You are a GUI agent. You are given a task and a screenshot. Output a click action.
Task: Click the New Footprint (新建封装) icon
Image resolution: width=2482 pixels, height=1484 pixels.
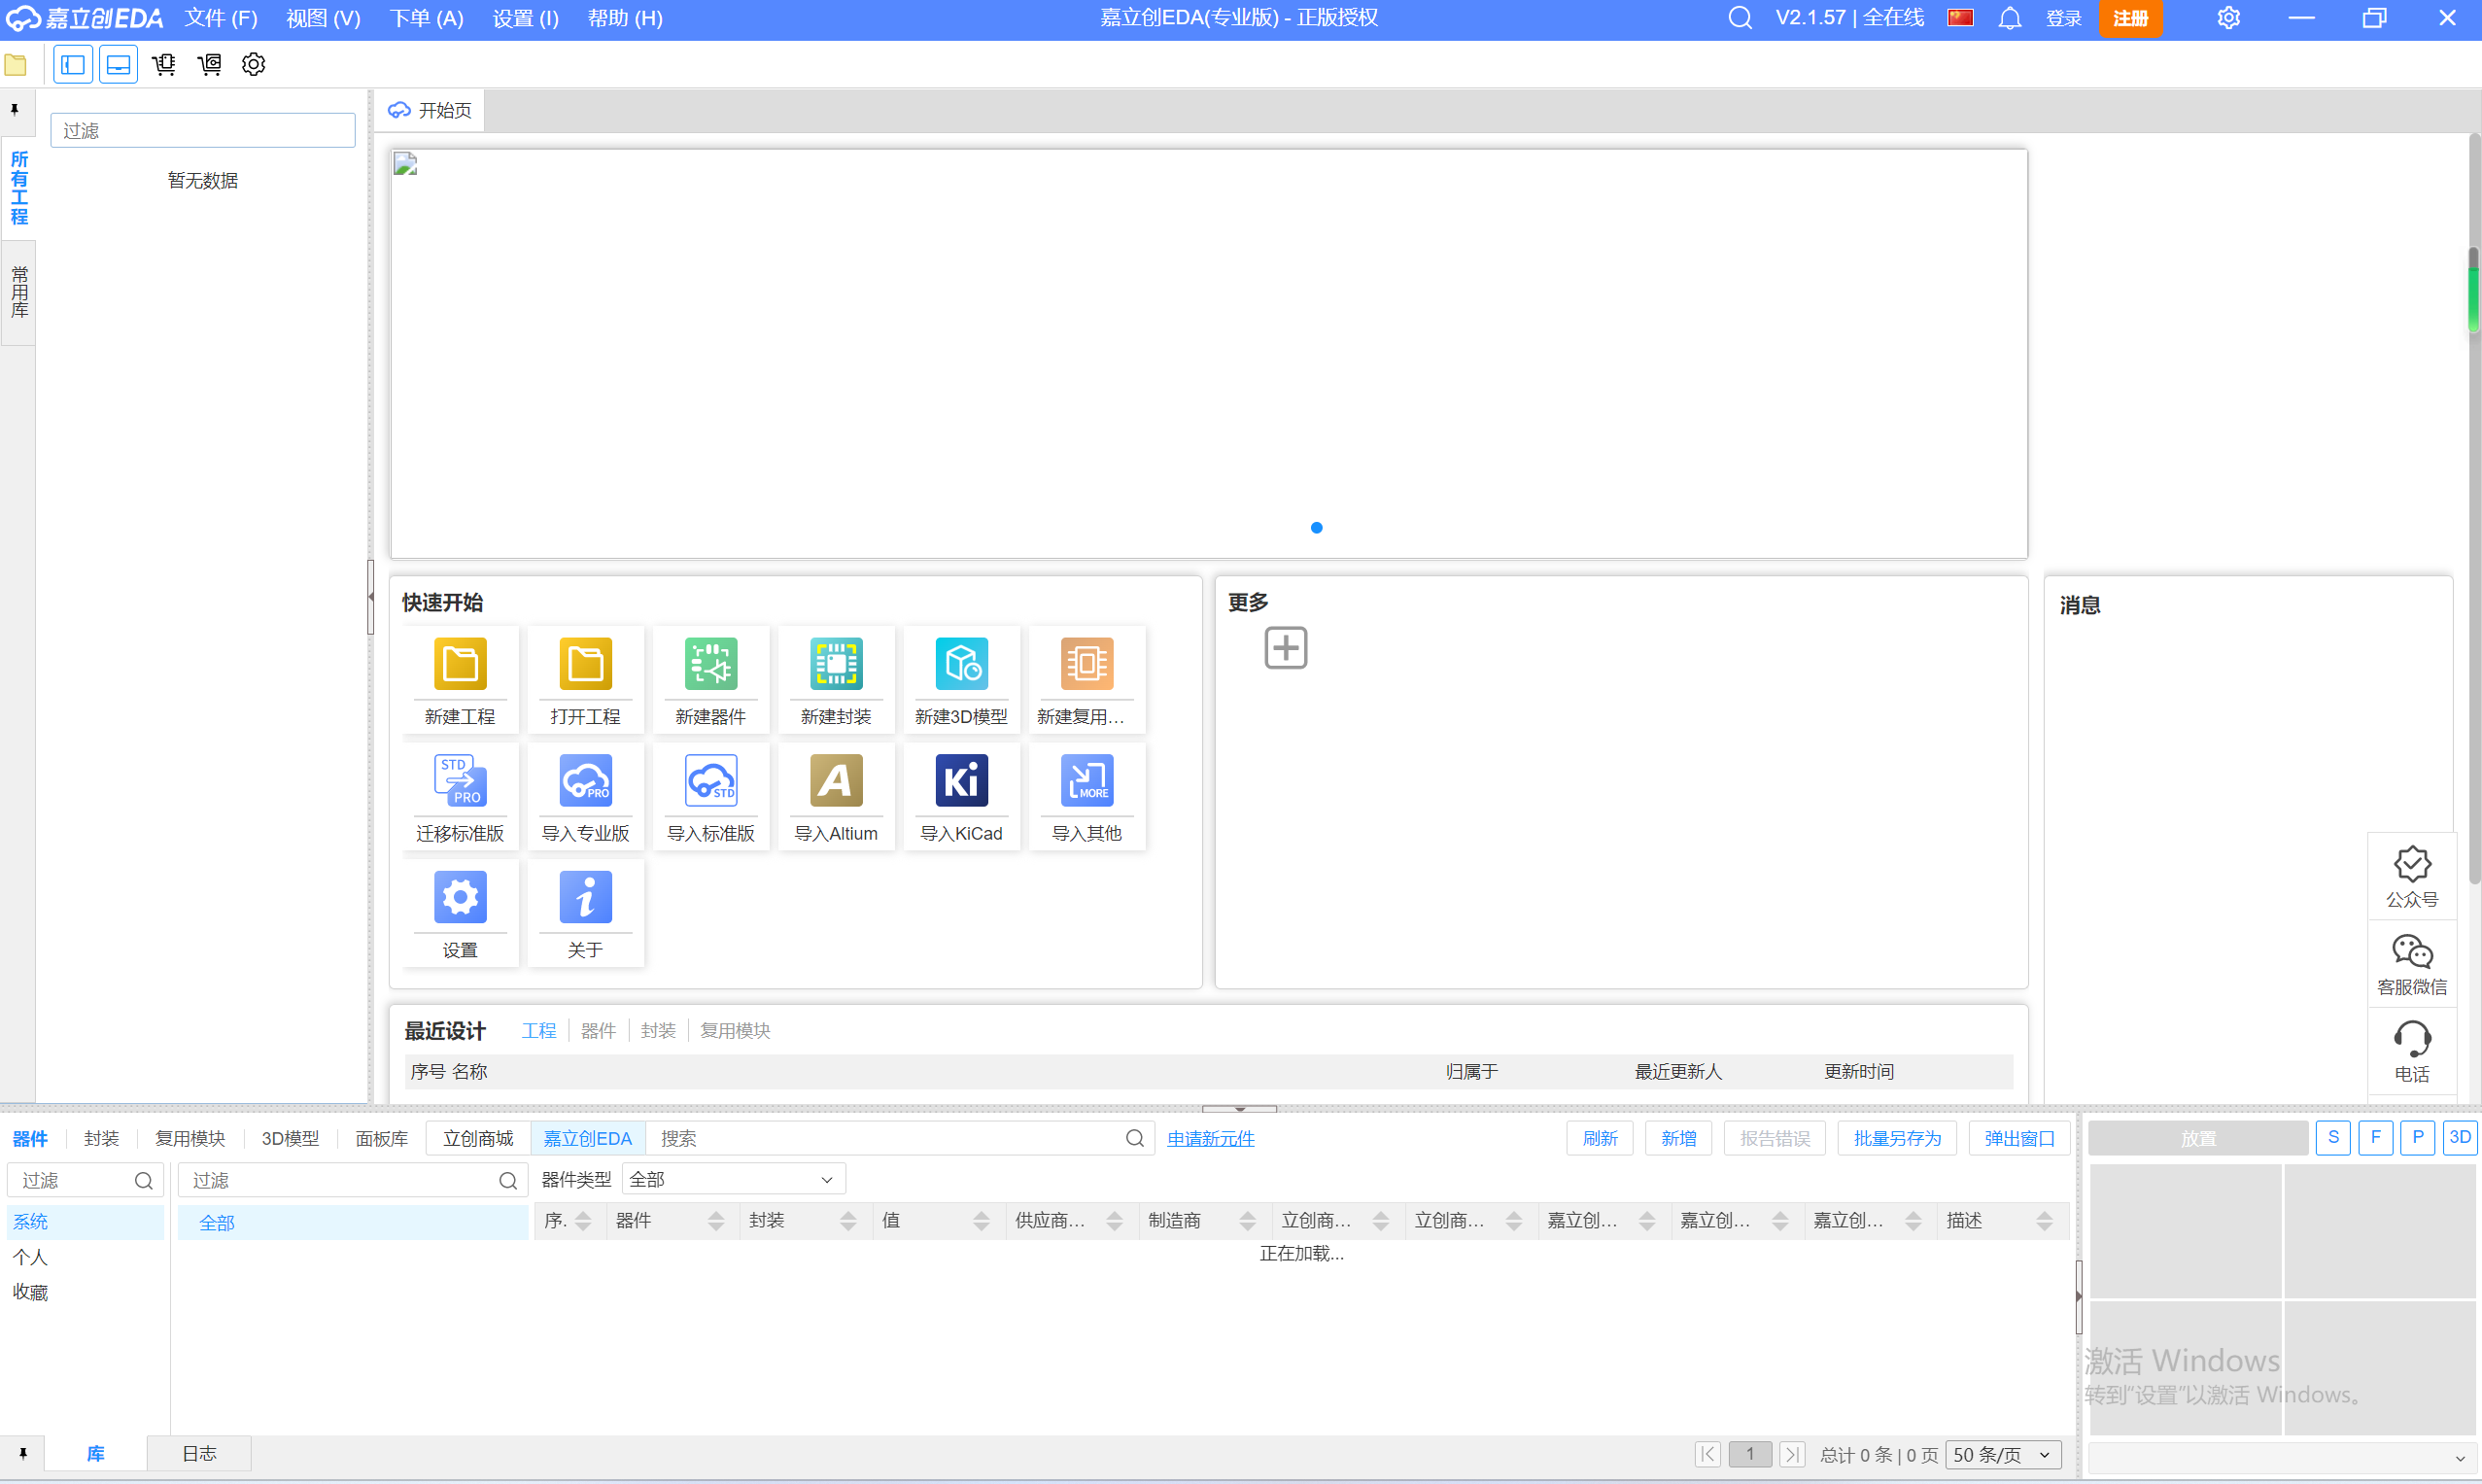(x=835, y=664)
